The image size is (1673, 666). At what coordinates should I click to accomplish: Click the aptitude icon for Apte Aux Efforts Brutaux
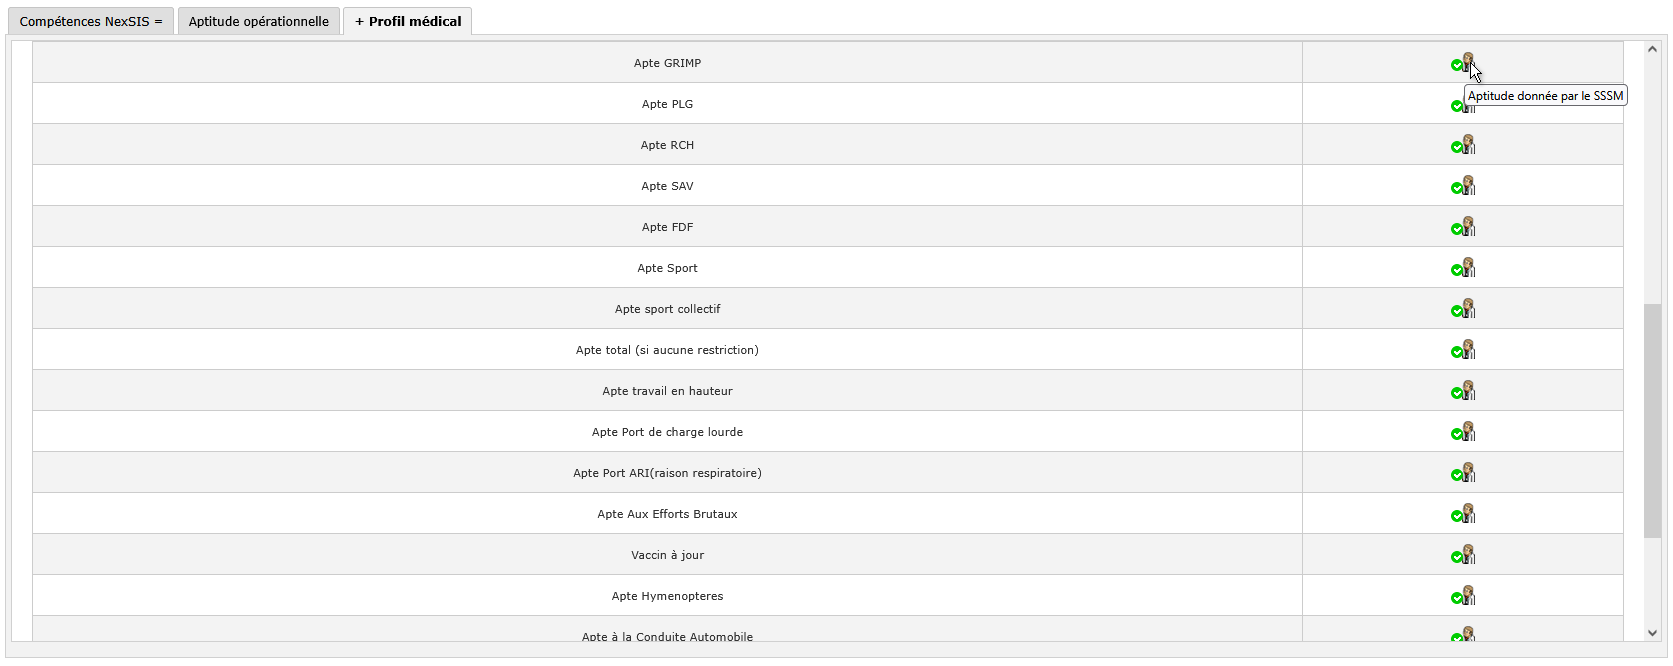tap(1463, 514)
